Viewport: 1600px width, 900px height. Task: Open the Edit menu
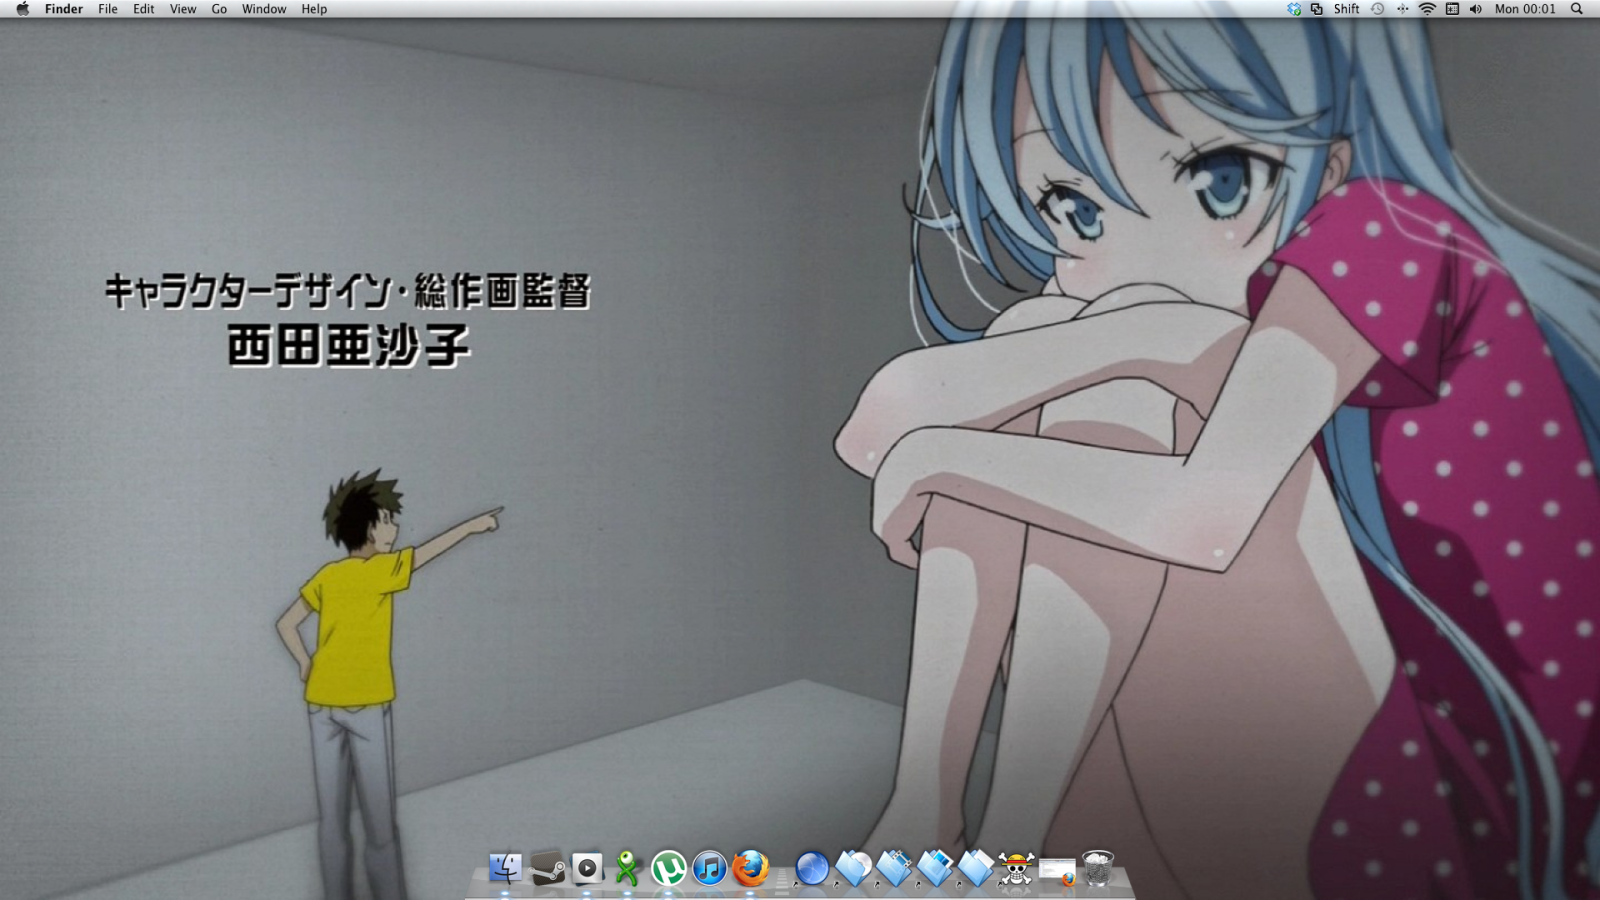tap(144, 9)
